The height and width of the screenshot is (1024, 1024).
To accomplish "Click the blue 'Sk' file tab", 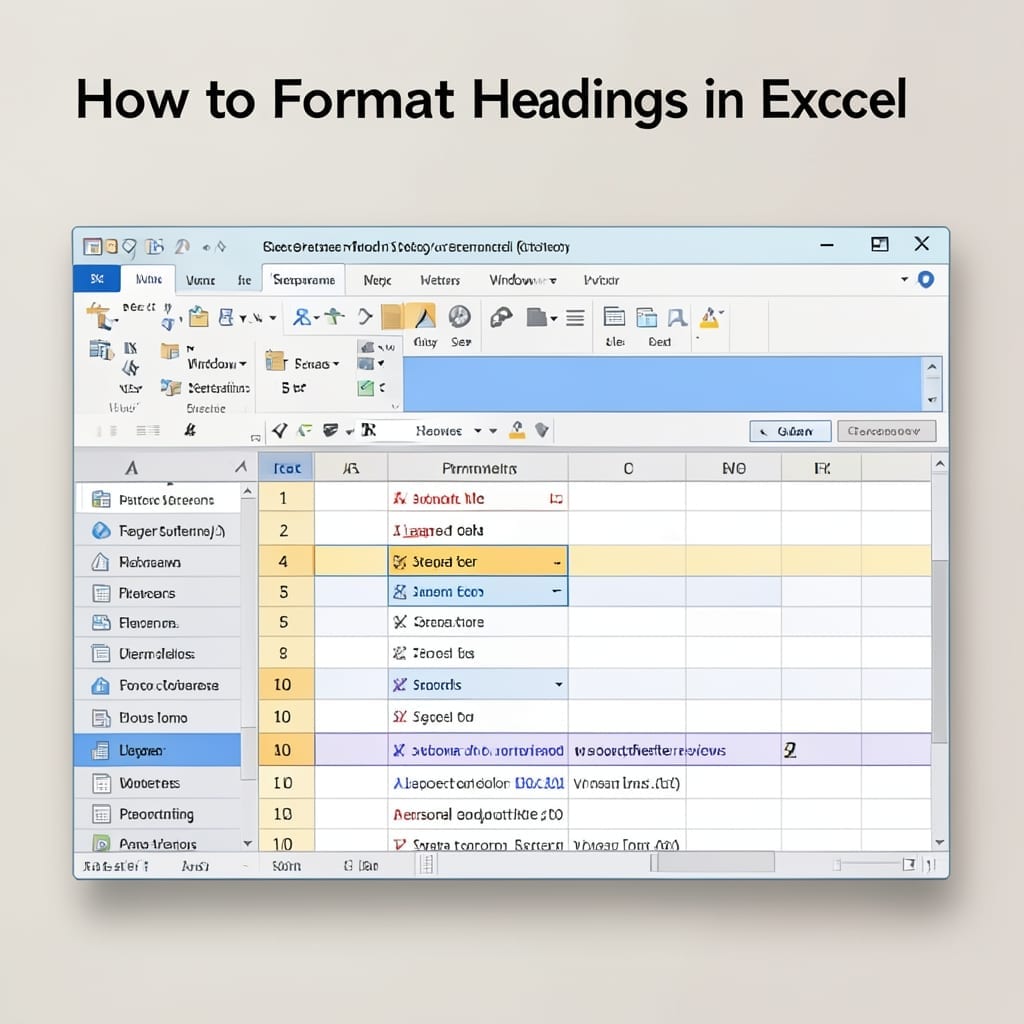I will pyautogui.click(x=97, y=279).
